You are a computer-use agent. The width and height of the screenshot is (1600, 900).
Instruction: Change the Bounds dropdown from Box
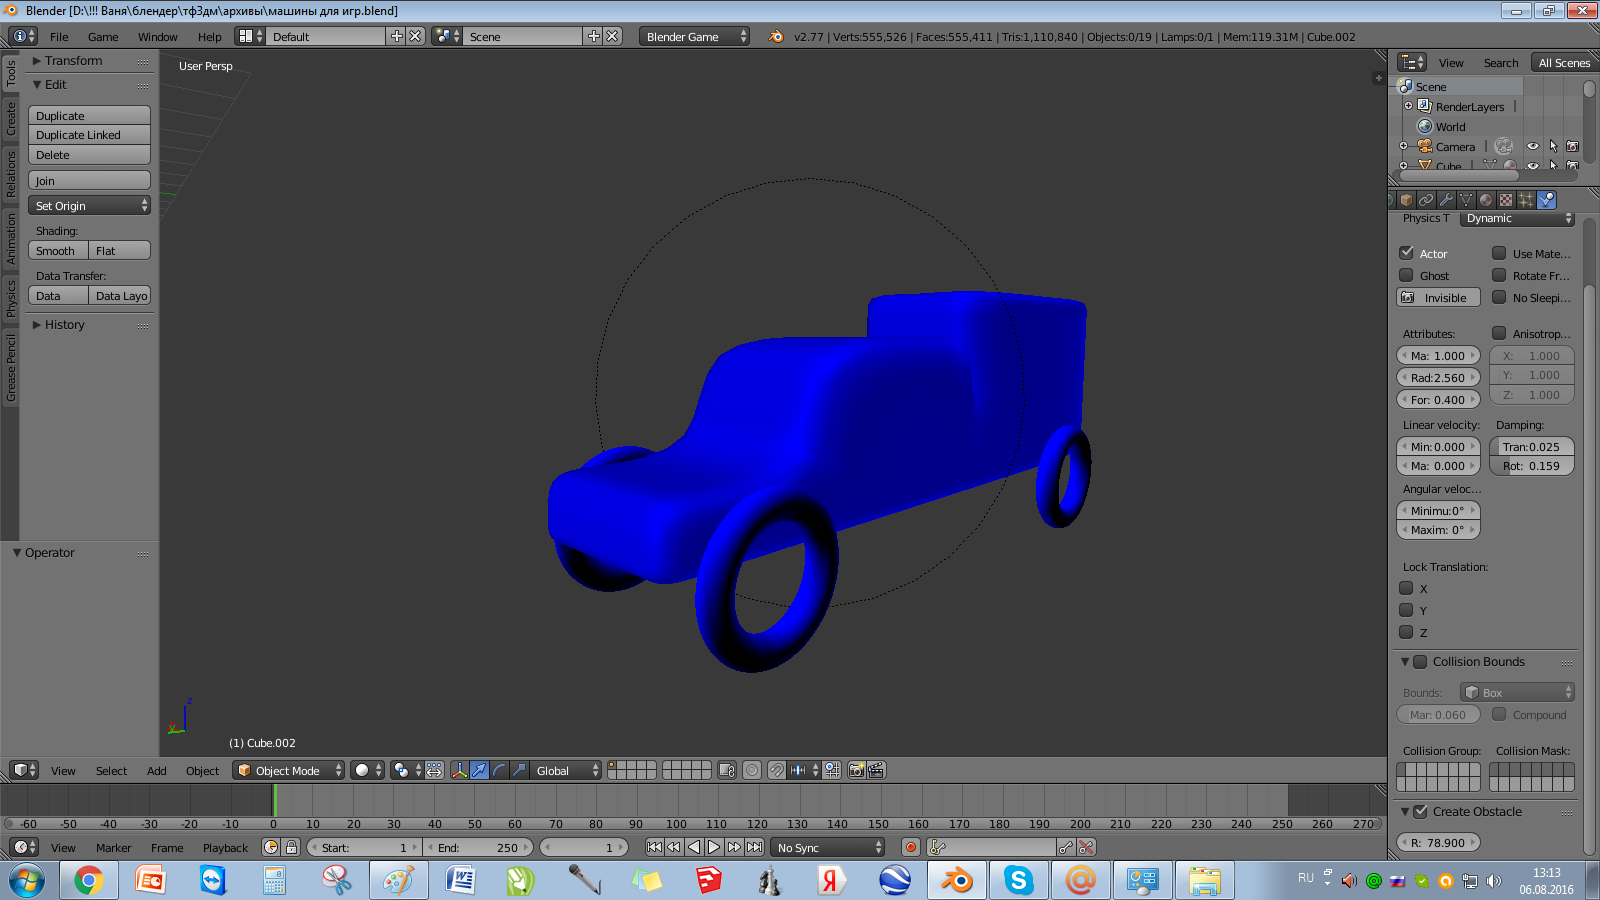[x=1517, y=691]
